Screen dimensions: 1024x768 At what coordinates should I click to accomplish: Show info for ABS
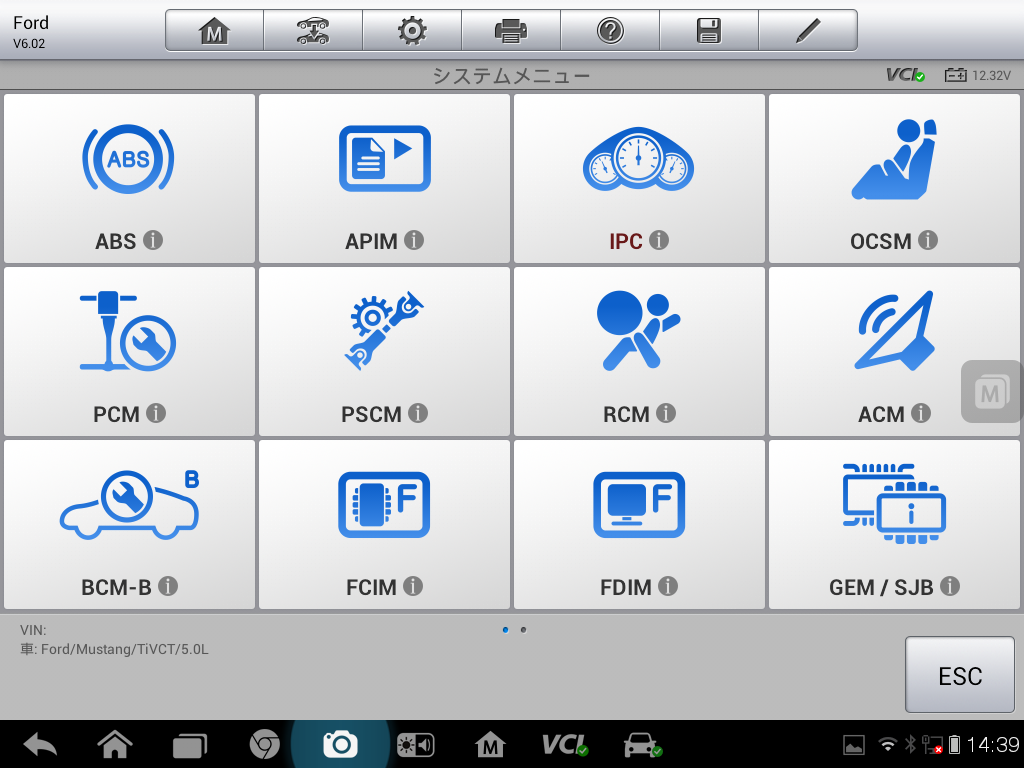[x=153, y=240]
